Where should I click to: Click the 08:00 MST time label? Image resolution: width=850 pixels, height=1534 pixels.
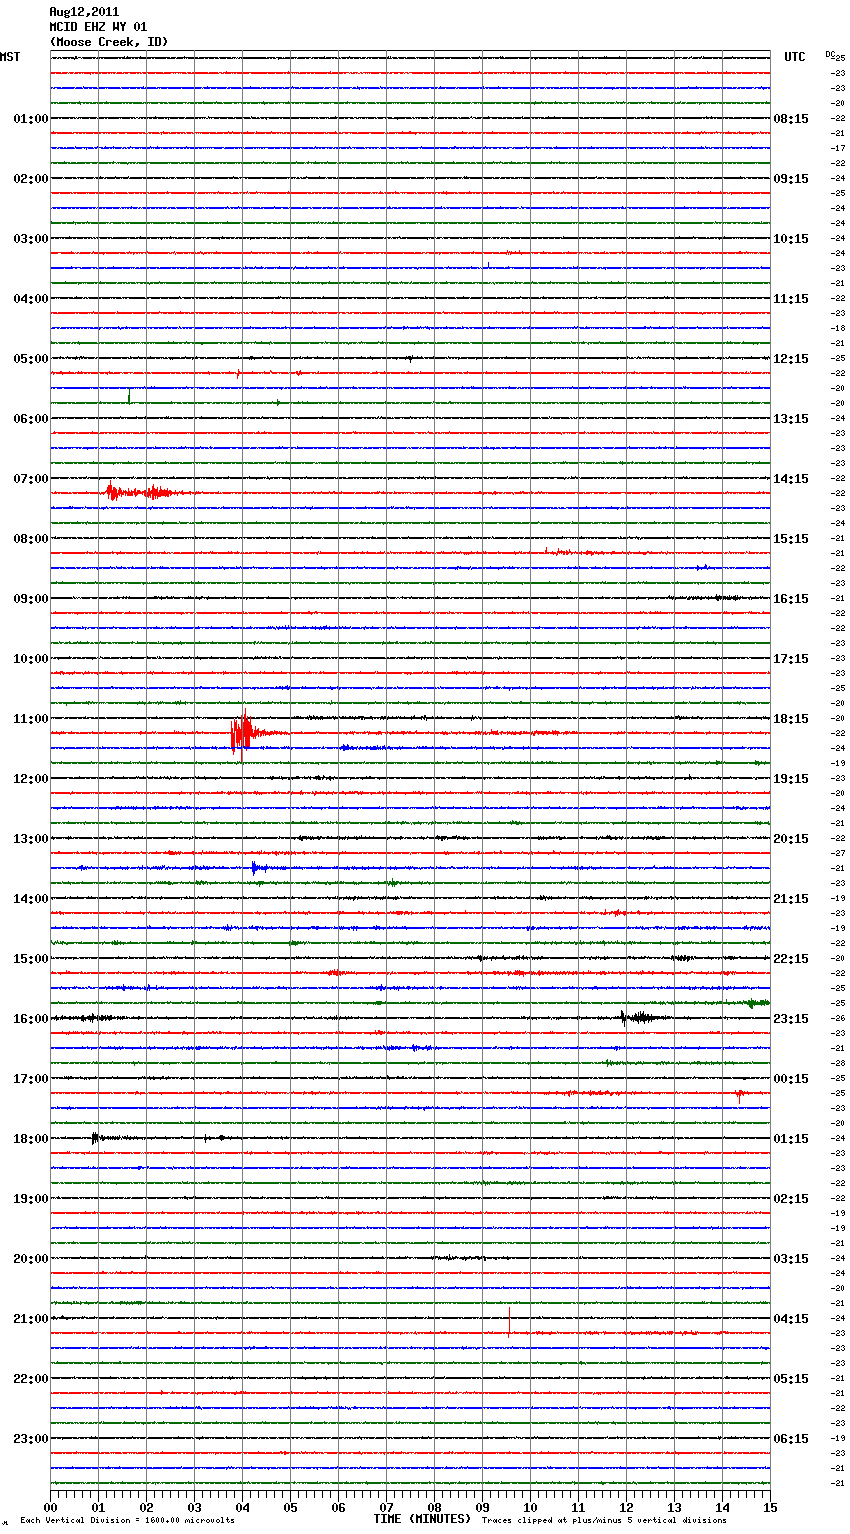point(31,539)
